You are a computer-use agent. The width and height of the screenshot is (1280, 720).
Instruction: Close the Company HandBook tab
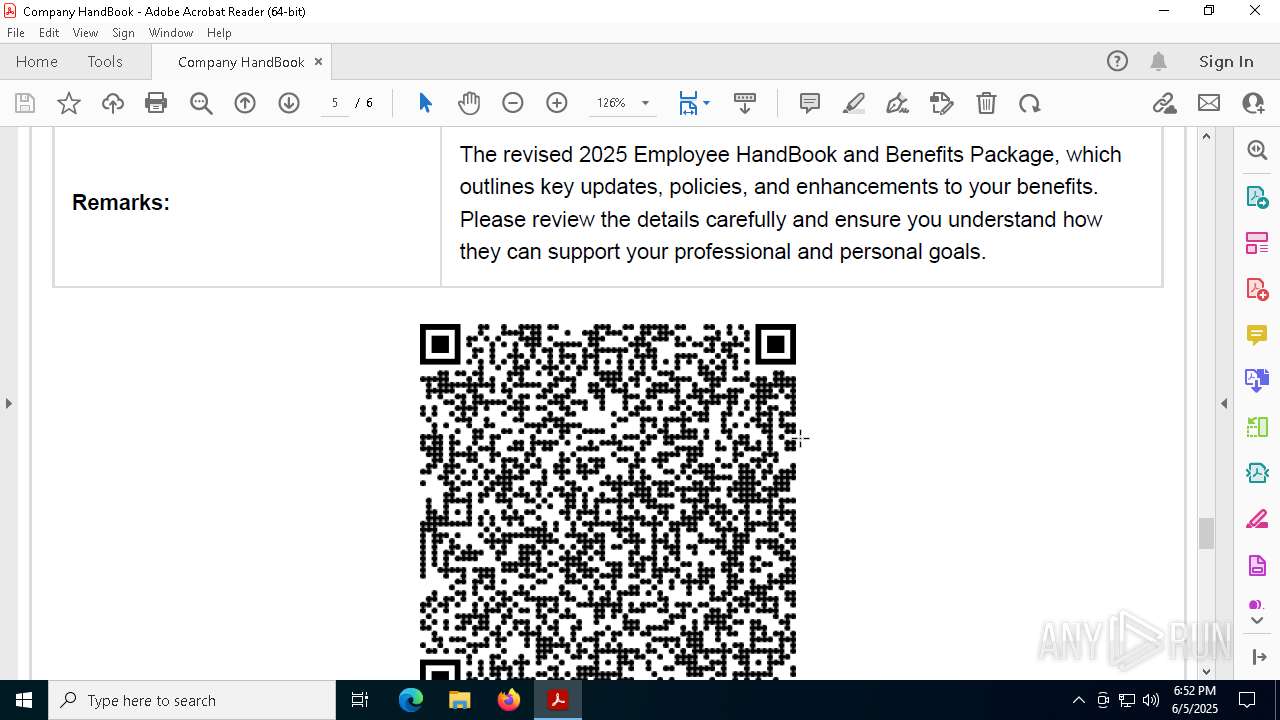click(x=318, y=62)
